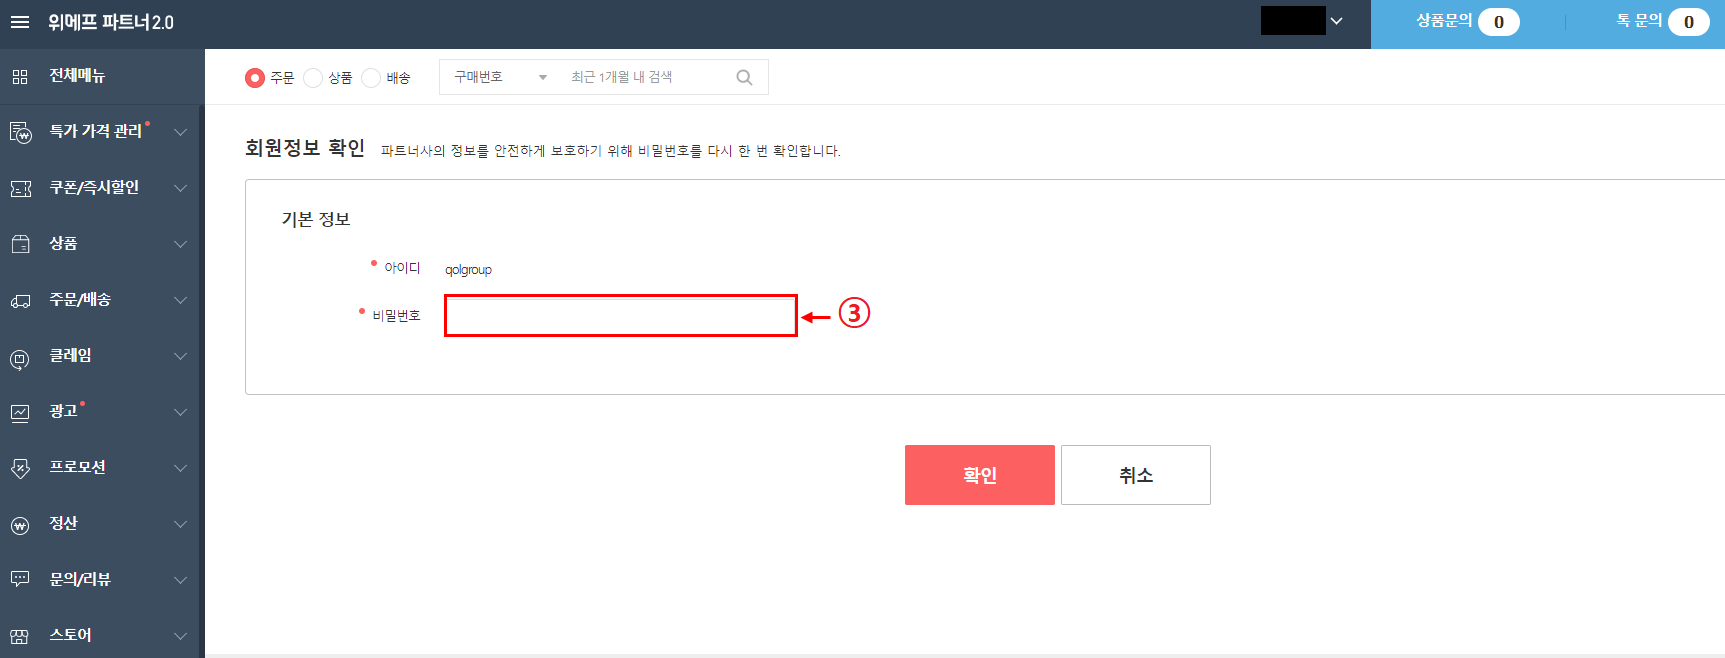
Task: Select the 상품 radio button
Action: coord(313,78)
